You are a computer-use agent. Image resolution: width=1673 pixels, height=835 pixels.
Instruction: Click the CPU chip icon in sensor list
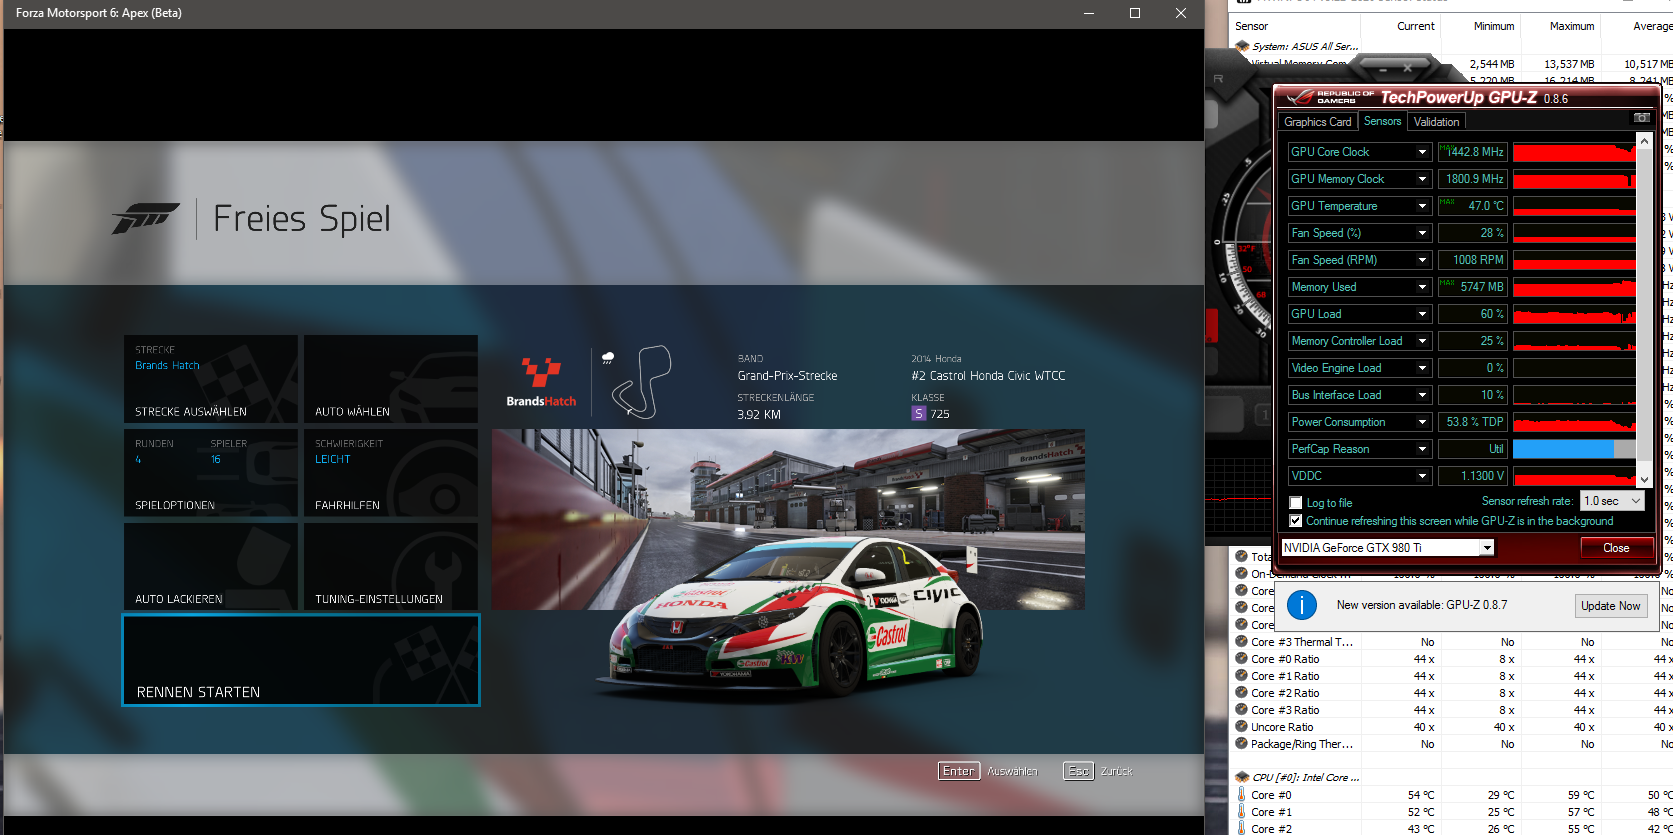[x=1242, y=777]
